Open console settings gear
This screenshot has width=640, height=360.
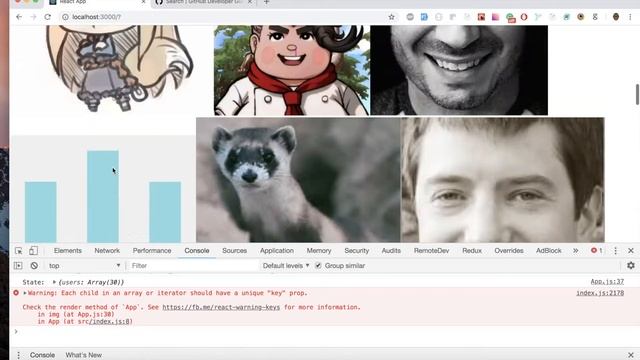631,266
